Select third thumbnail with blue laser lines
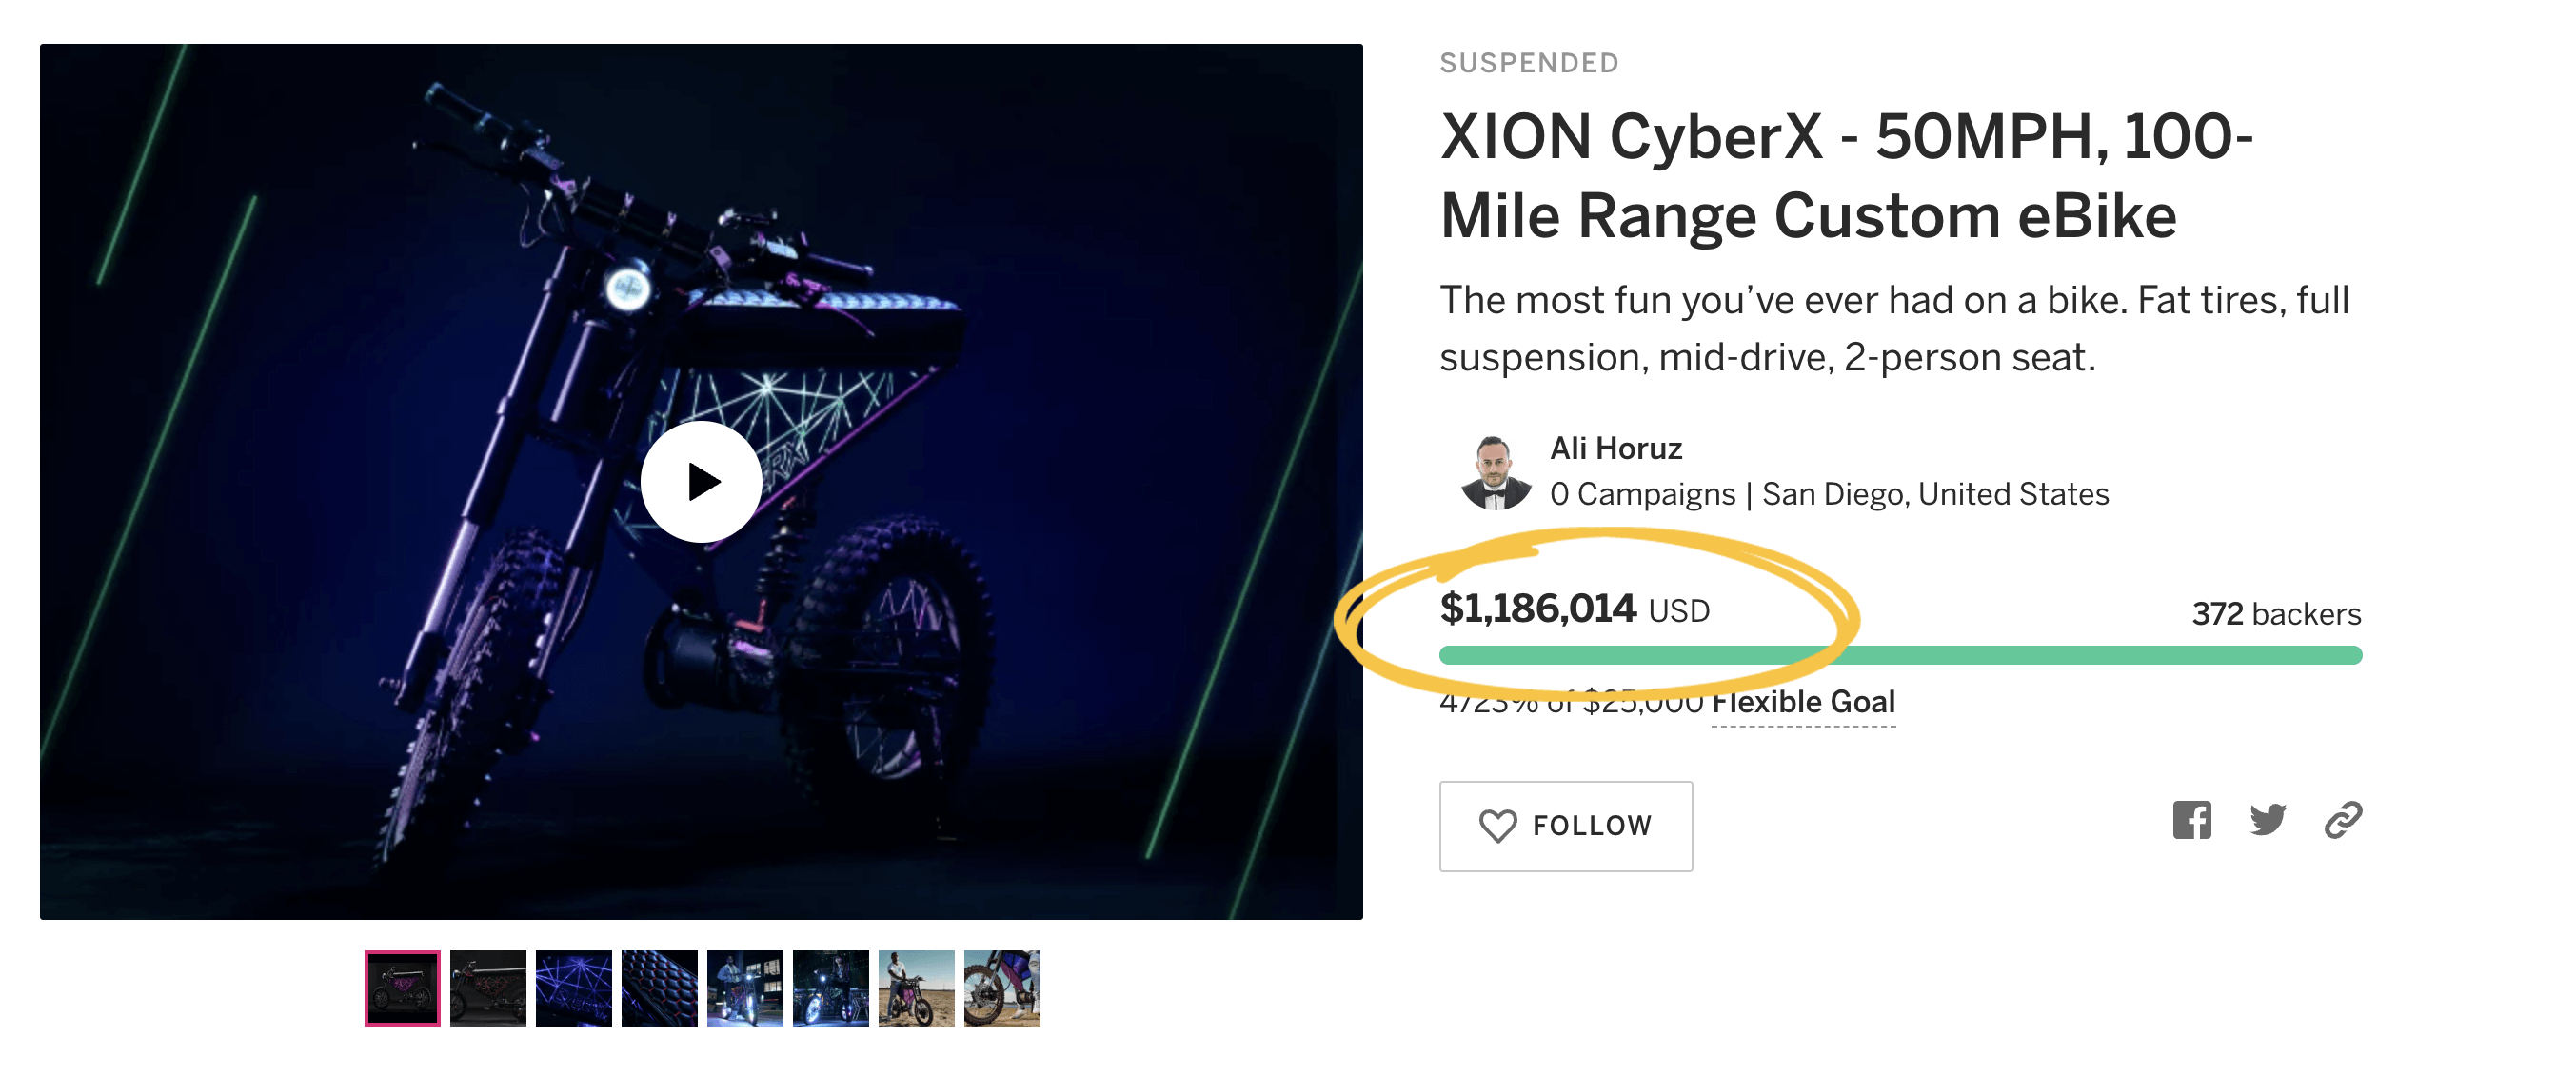The image size is (2576, 1078). pyautogui.click(x=573, y=988)
